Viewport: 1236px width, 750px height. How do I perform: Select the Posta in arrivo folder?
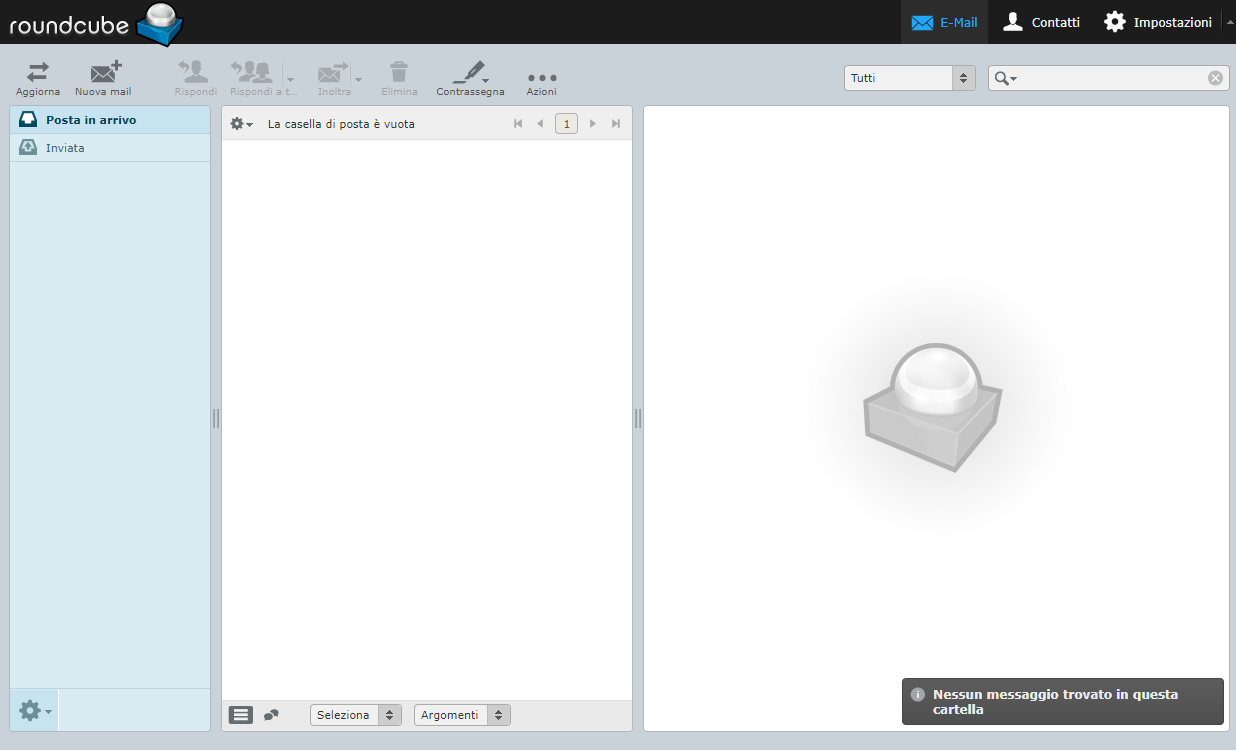pos(90,120)
